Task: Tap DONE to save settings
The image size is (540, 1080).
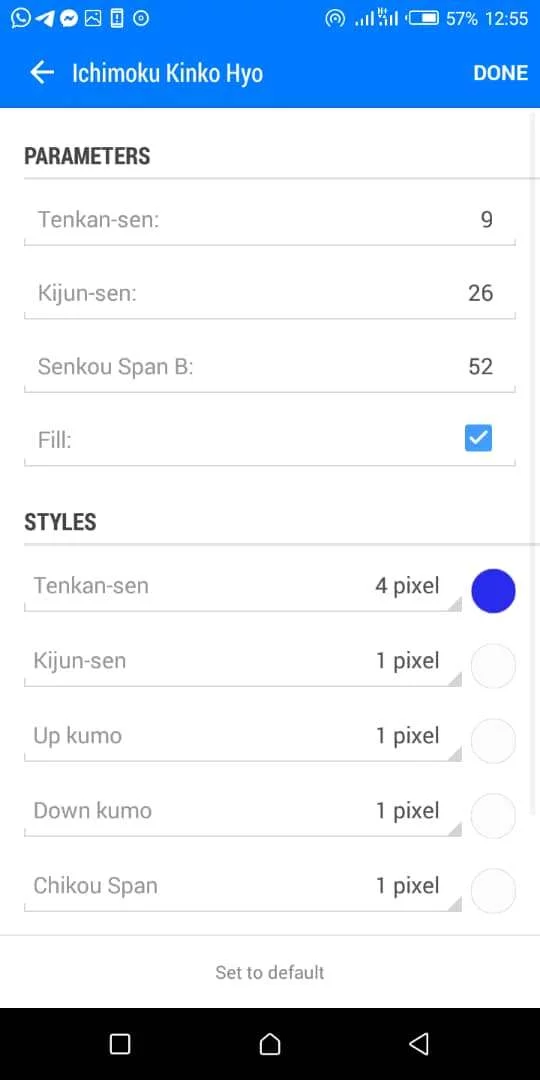Action: [x=501, y=73]
